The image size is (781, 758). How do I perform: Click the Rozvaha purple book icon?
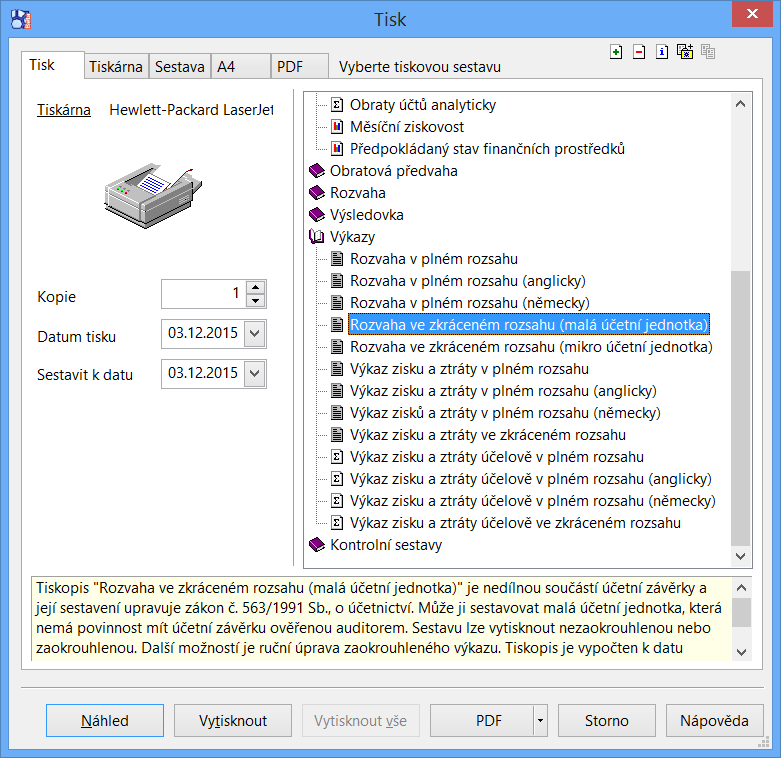317,193
